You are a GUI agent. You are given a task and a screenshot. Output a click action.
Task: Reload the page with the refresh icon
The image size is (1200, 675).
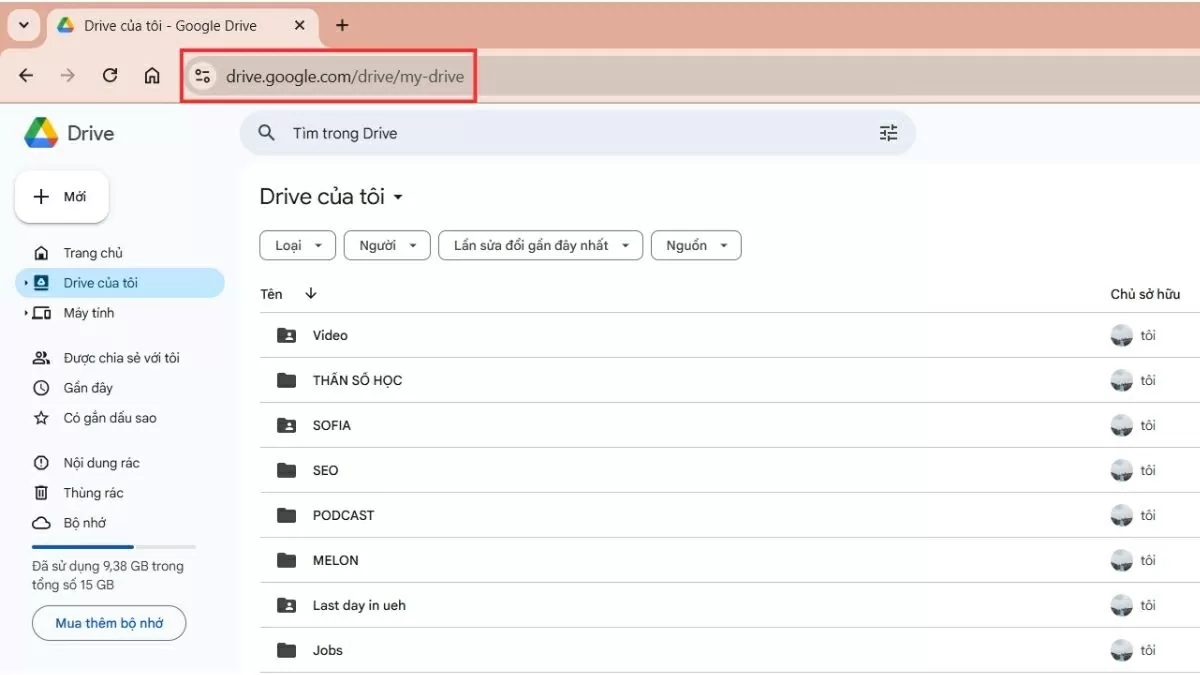point(110,76)
